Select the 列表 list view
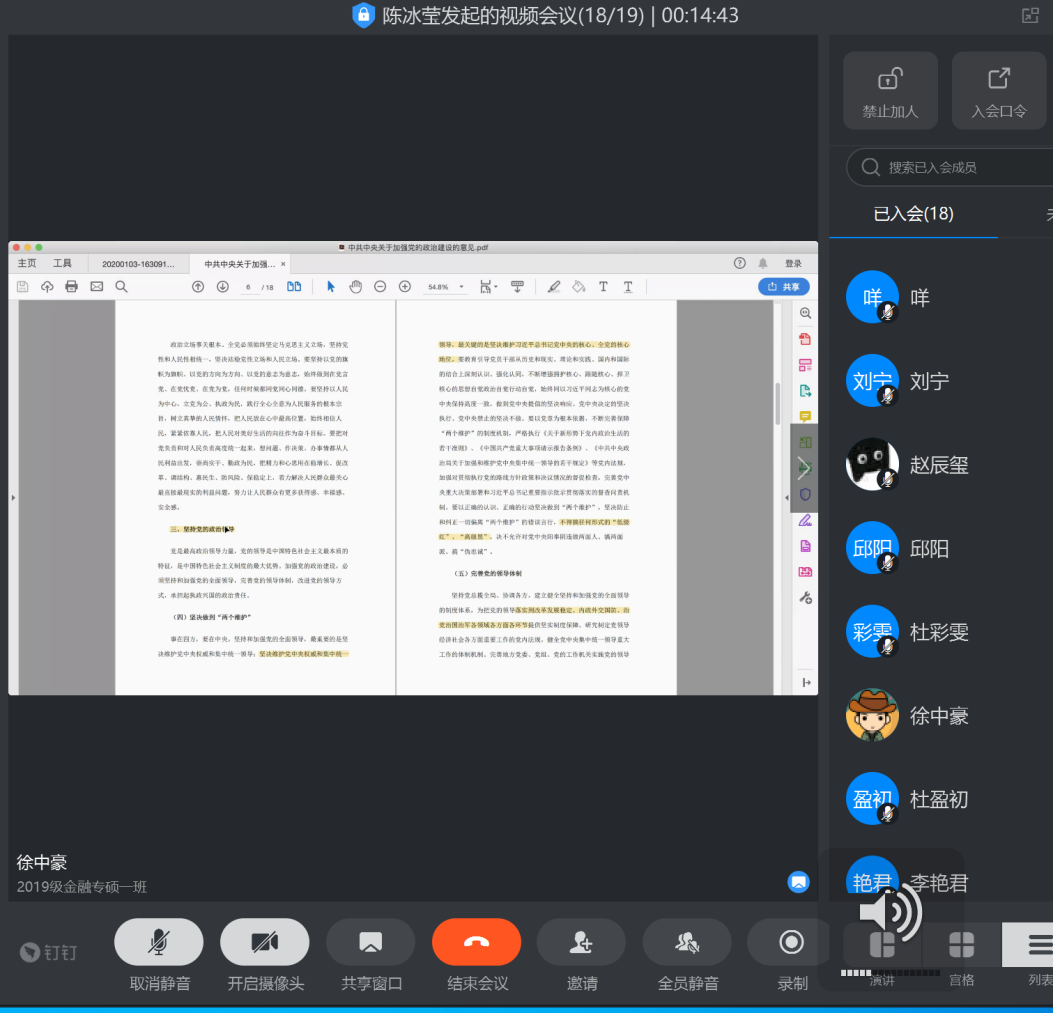1053x1013 pixels. tap(1039, 945)
